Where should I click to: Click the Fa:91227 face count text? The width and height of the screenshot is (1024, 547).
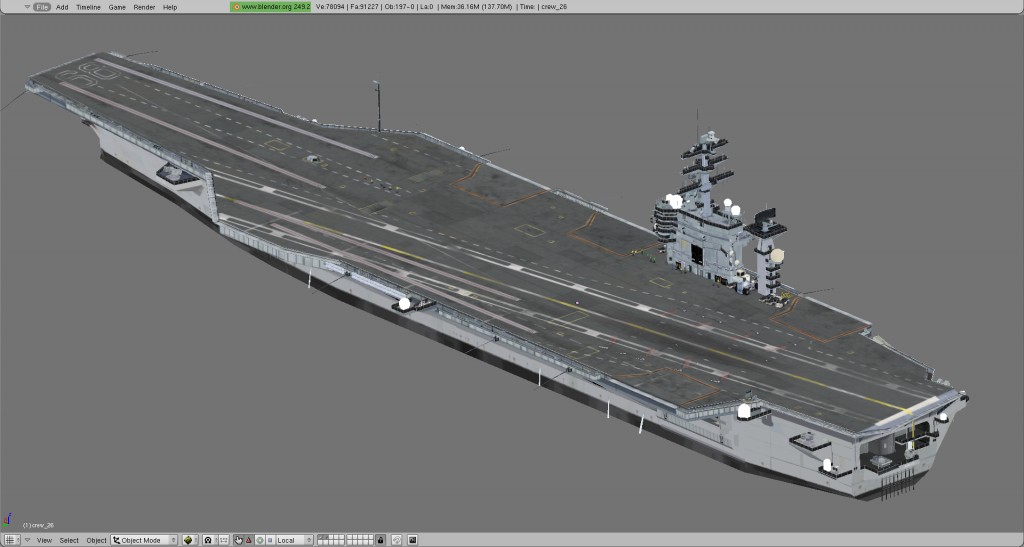point(363,7)
